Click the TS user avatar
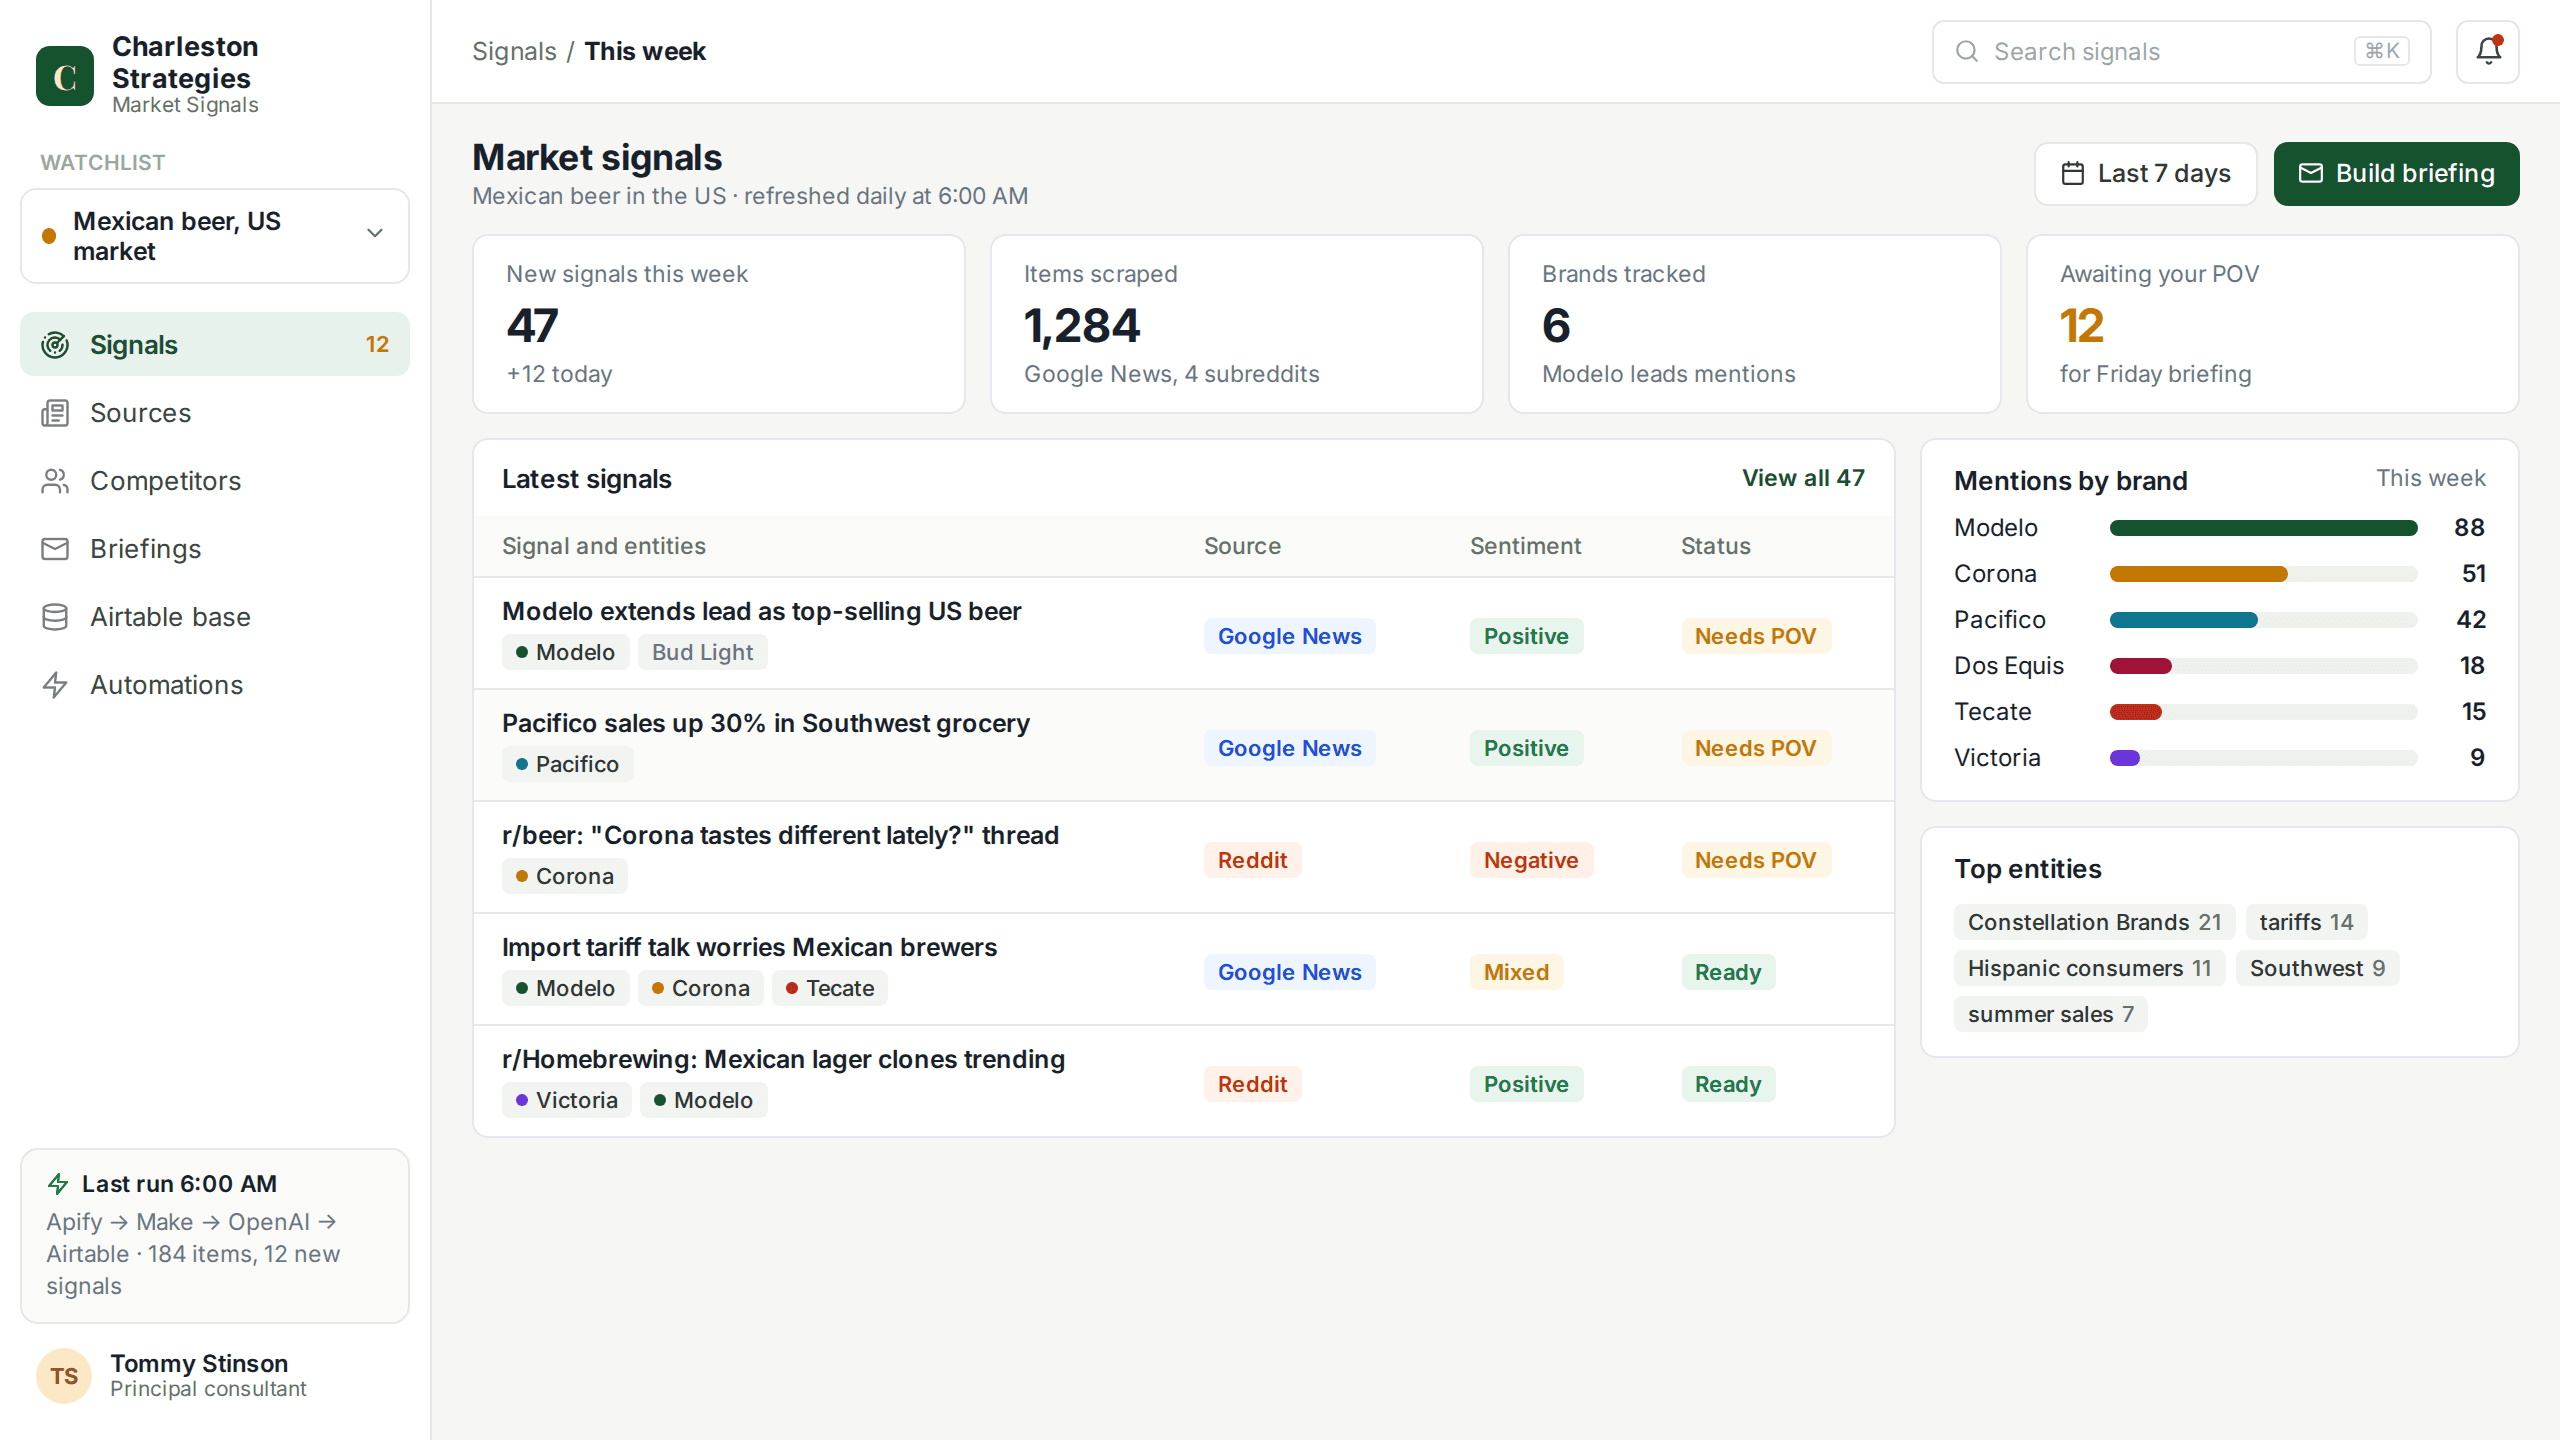This screenshot has width=2560, height=1440. point(64,1376)
